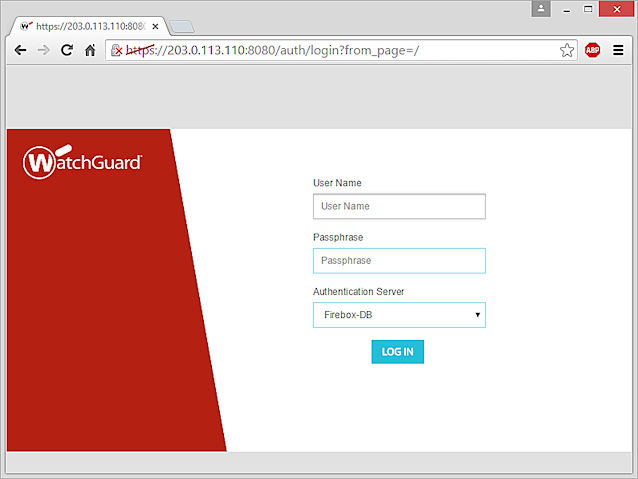Expand the Authentication Server dropdown
The width and height of the screenshot is (638, 479).
point(399,315)
